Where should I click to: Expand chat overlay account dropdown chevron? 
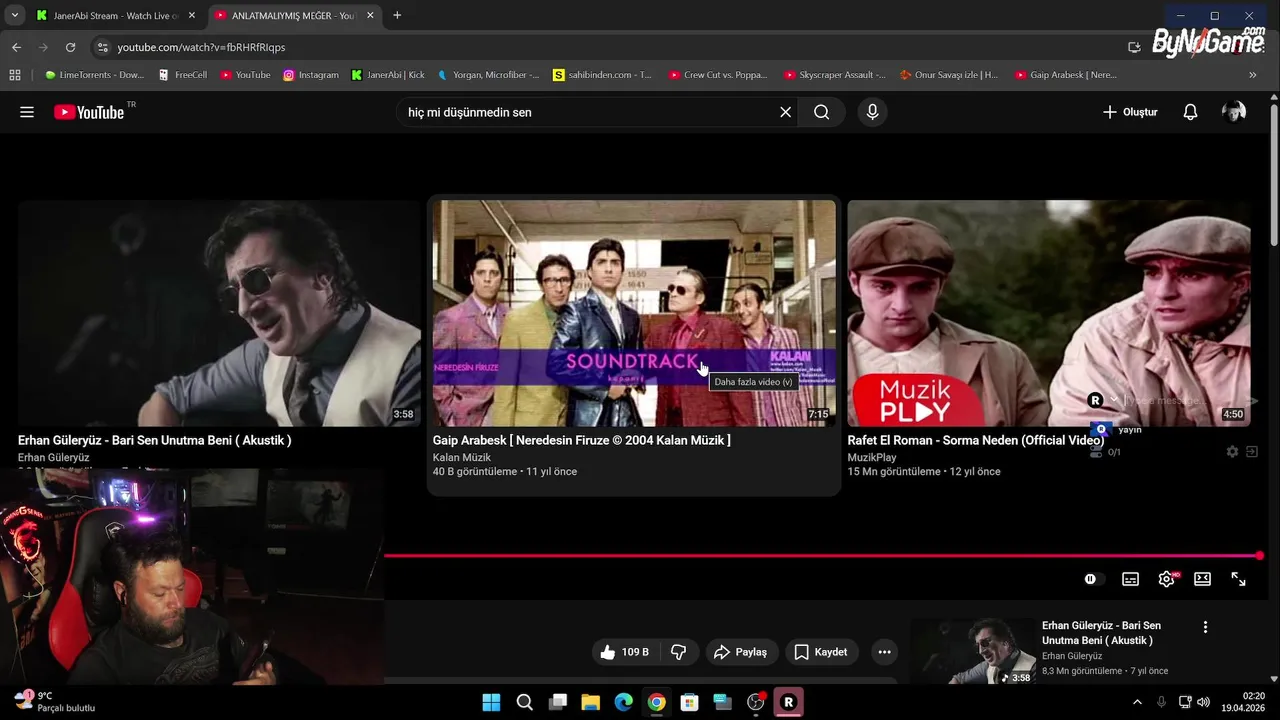pos(1114,400)
